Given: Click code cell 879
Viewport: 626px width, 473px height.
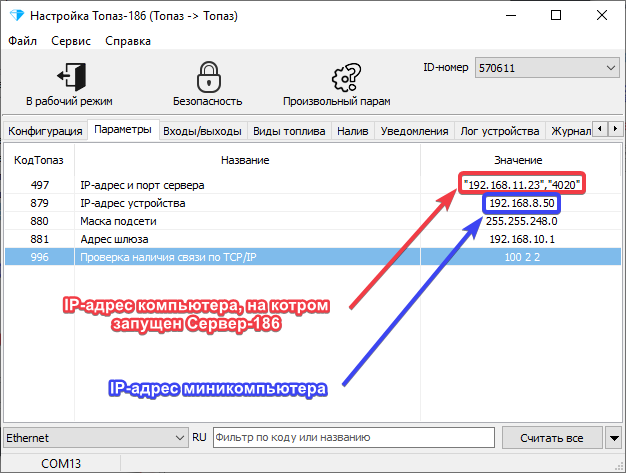Looking at the screenshot, I should [x=40, y=203].
